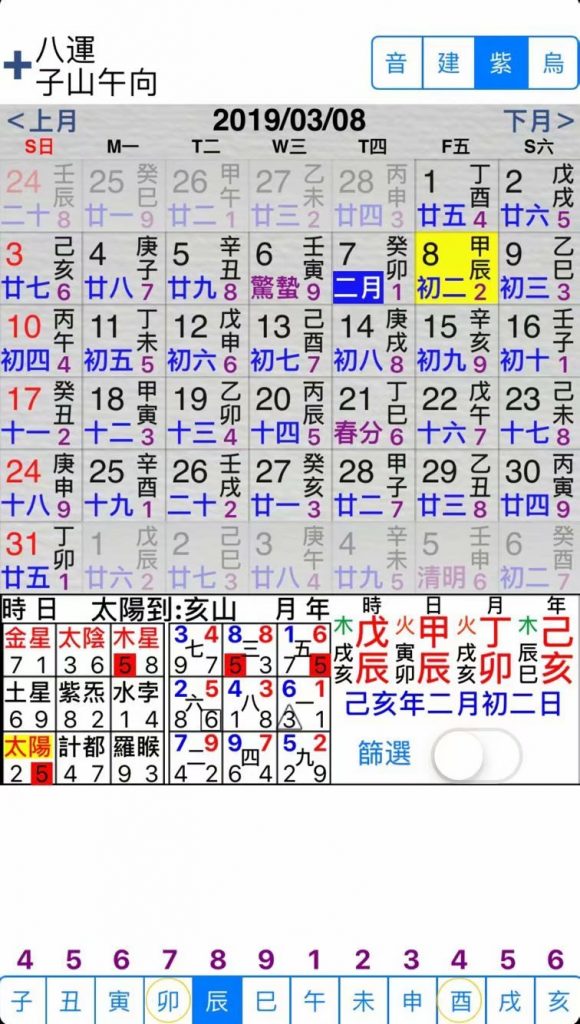Toggle the 篩選 filter switch

[x=477, y=755]
